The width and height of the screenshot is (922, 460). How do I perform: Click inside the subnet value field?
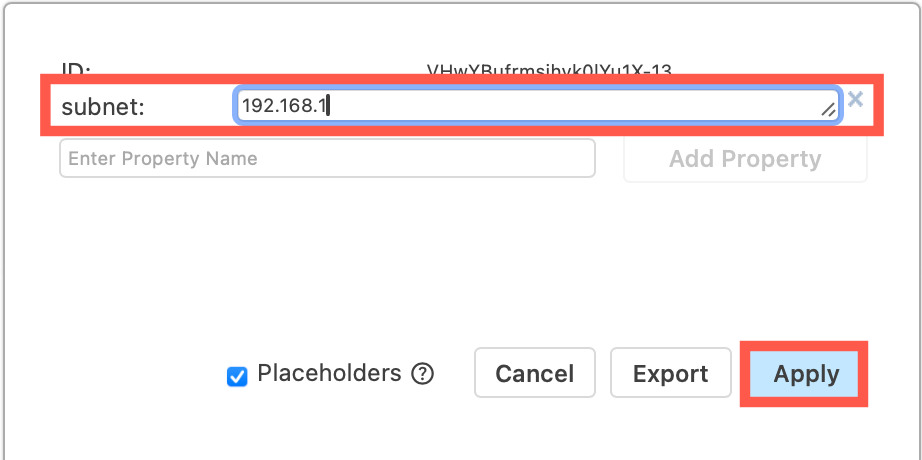pos(530,104)
